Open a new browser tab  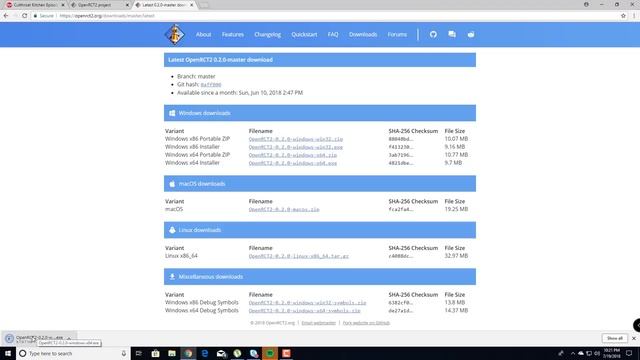204,5
